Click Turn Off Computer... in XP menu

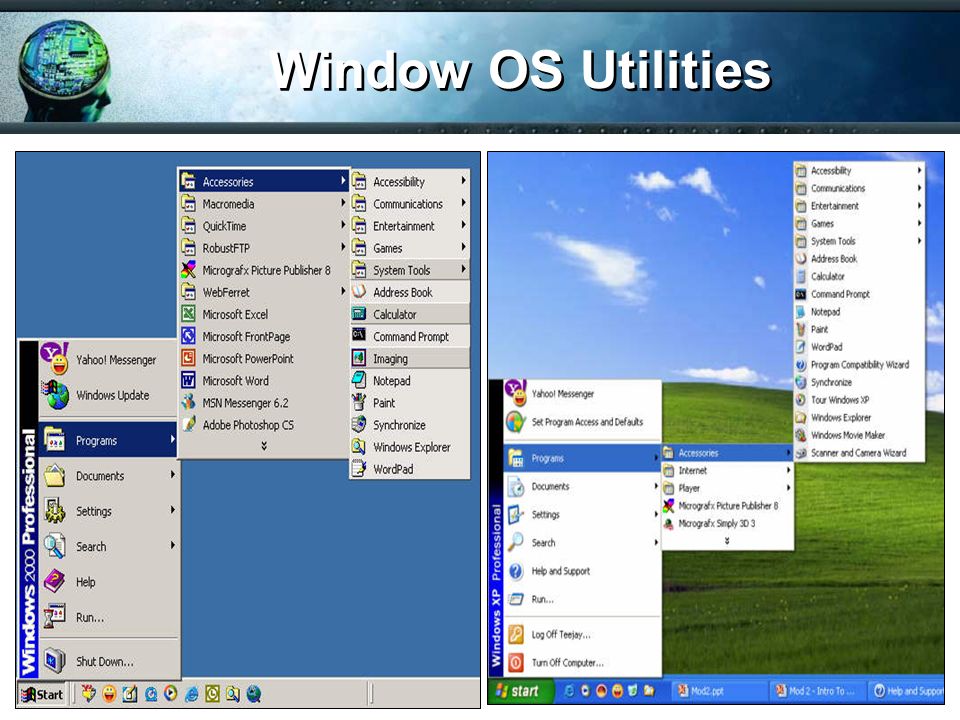(x=582, y=662)
